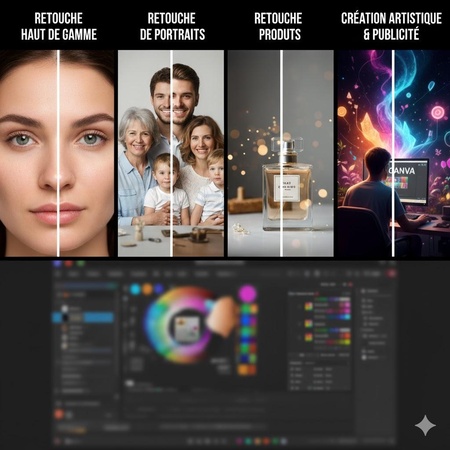Click the CANVA text on the monitor

402,171
